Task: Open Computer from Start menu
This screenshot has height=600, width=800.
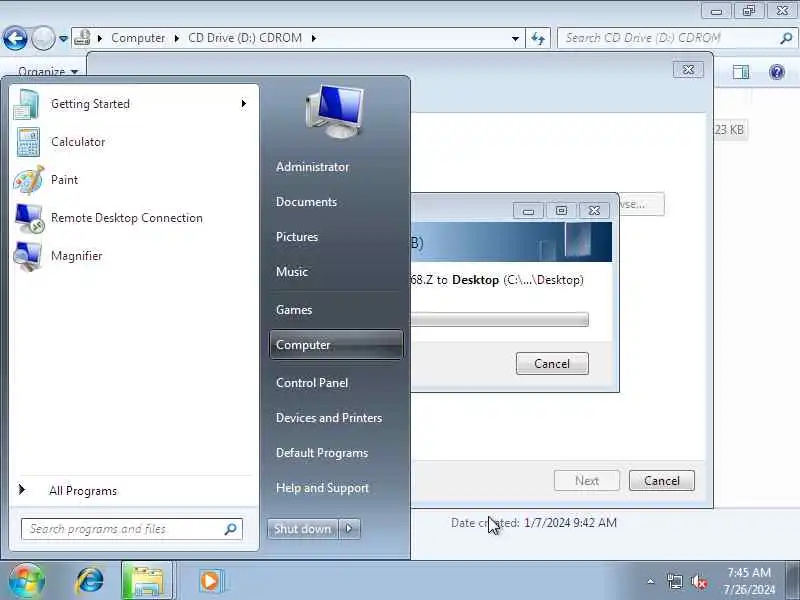Action: click(x=336, y=345)
